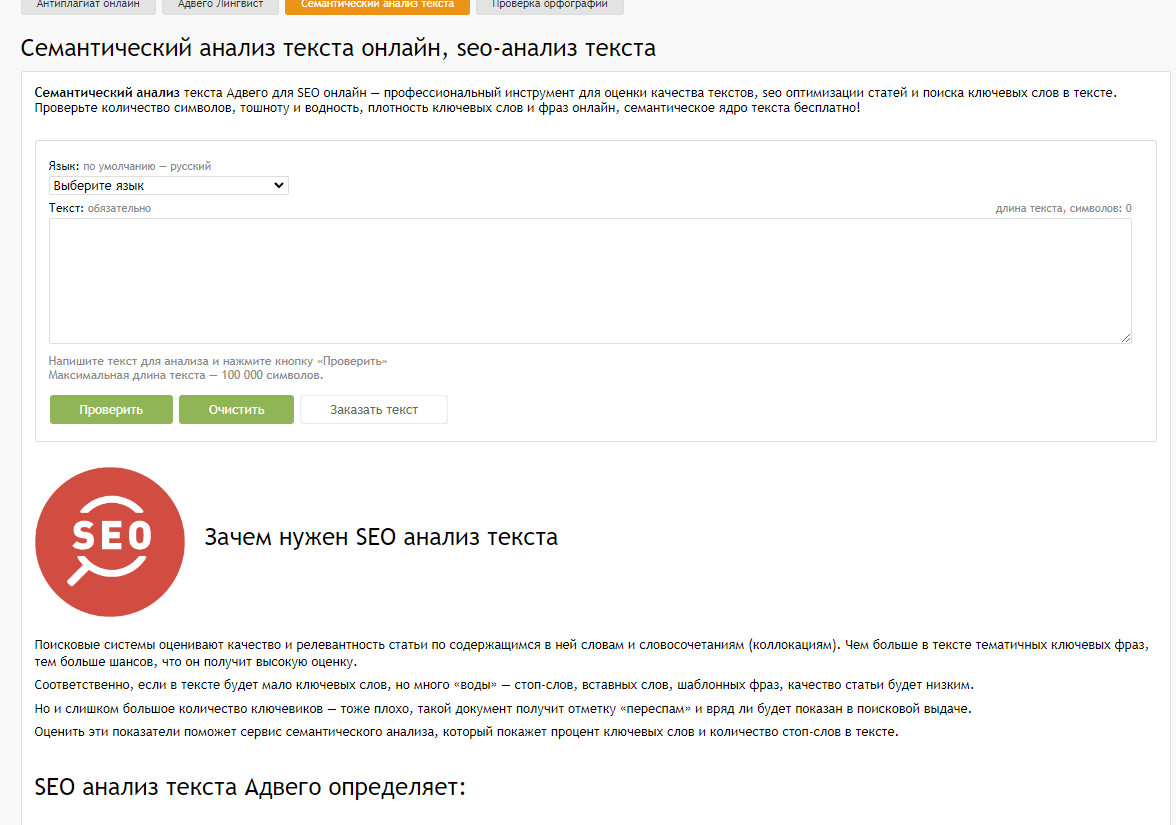1176x825 pixels.
Task: Click the textarea resize handle corner
Action: coord(1126,338)
